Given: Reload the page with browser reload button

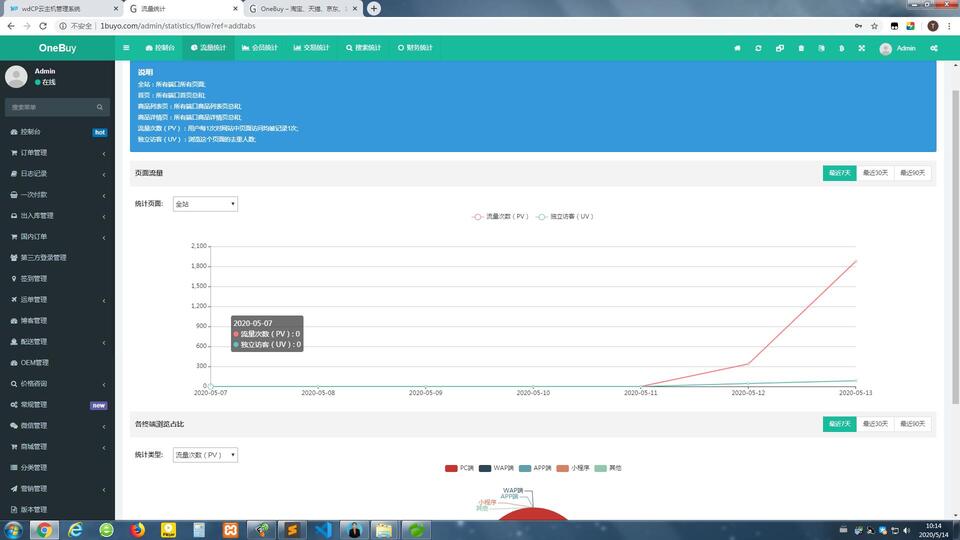Looking at the screenshot, I should (x=43, y=26).
